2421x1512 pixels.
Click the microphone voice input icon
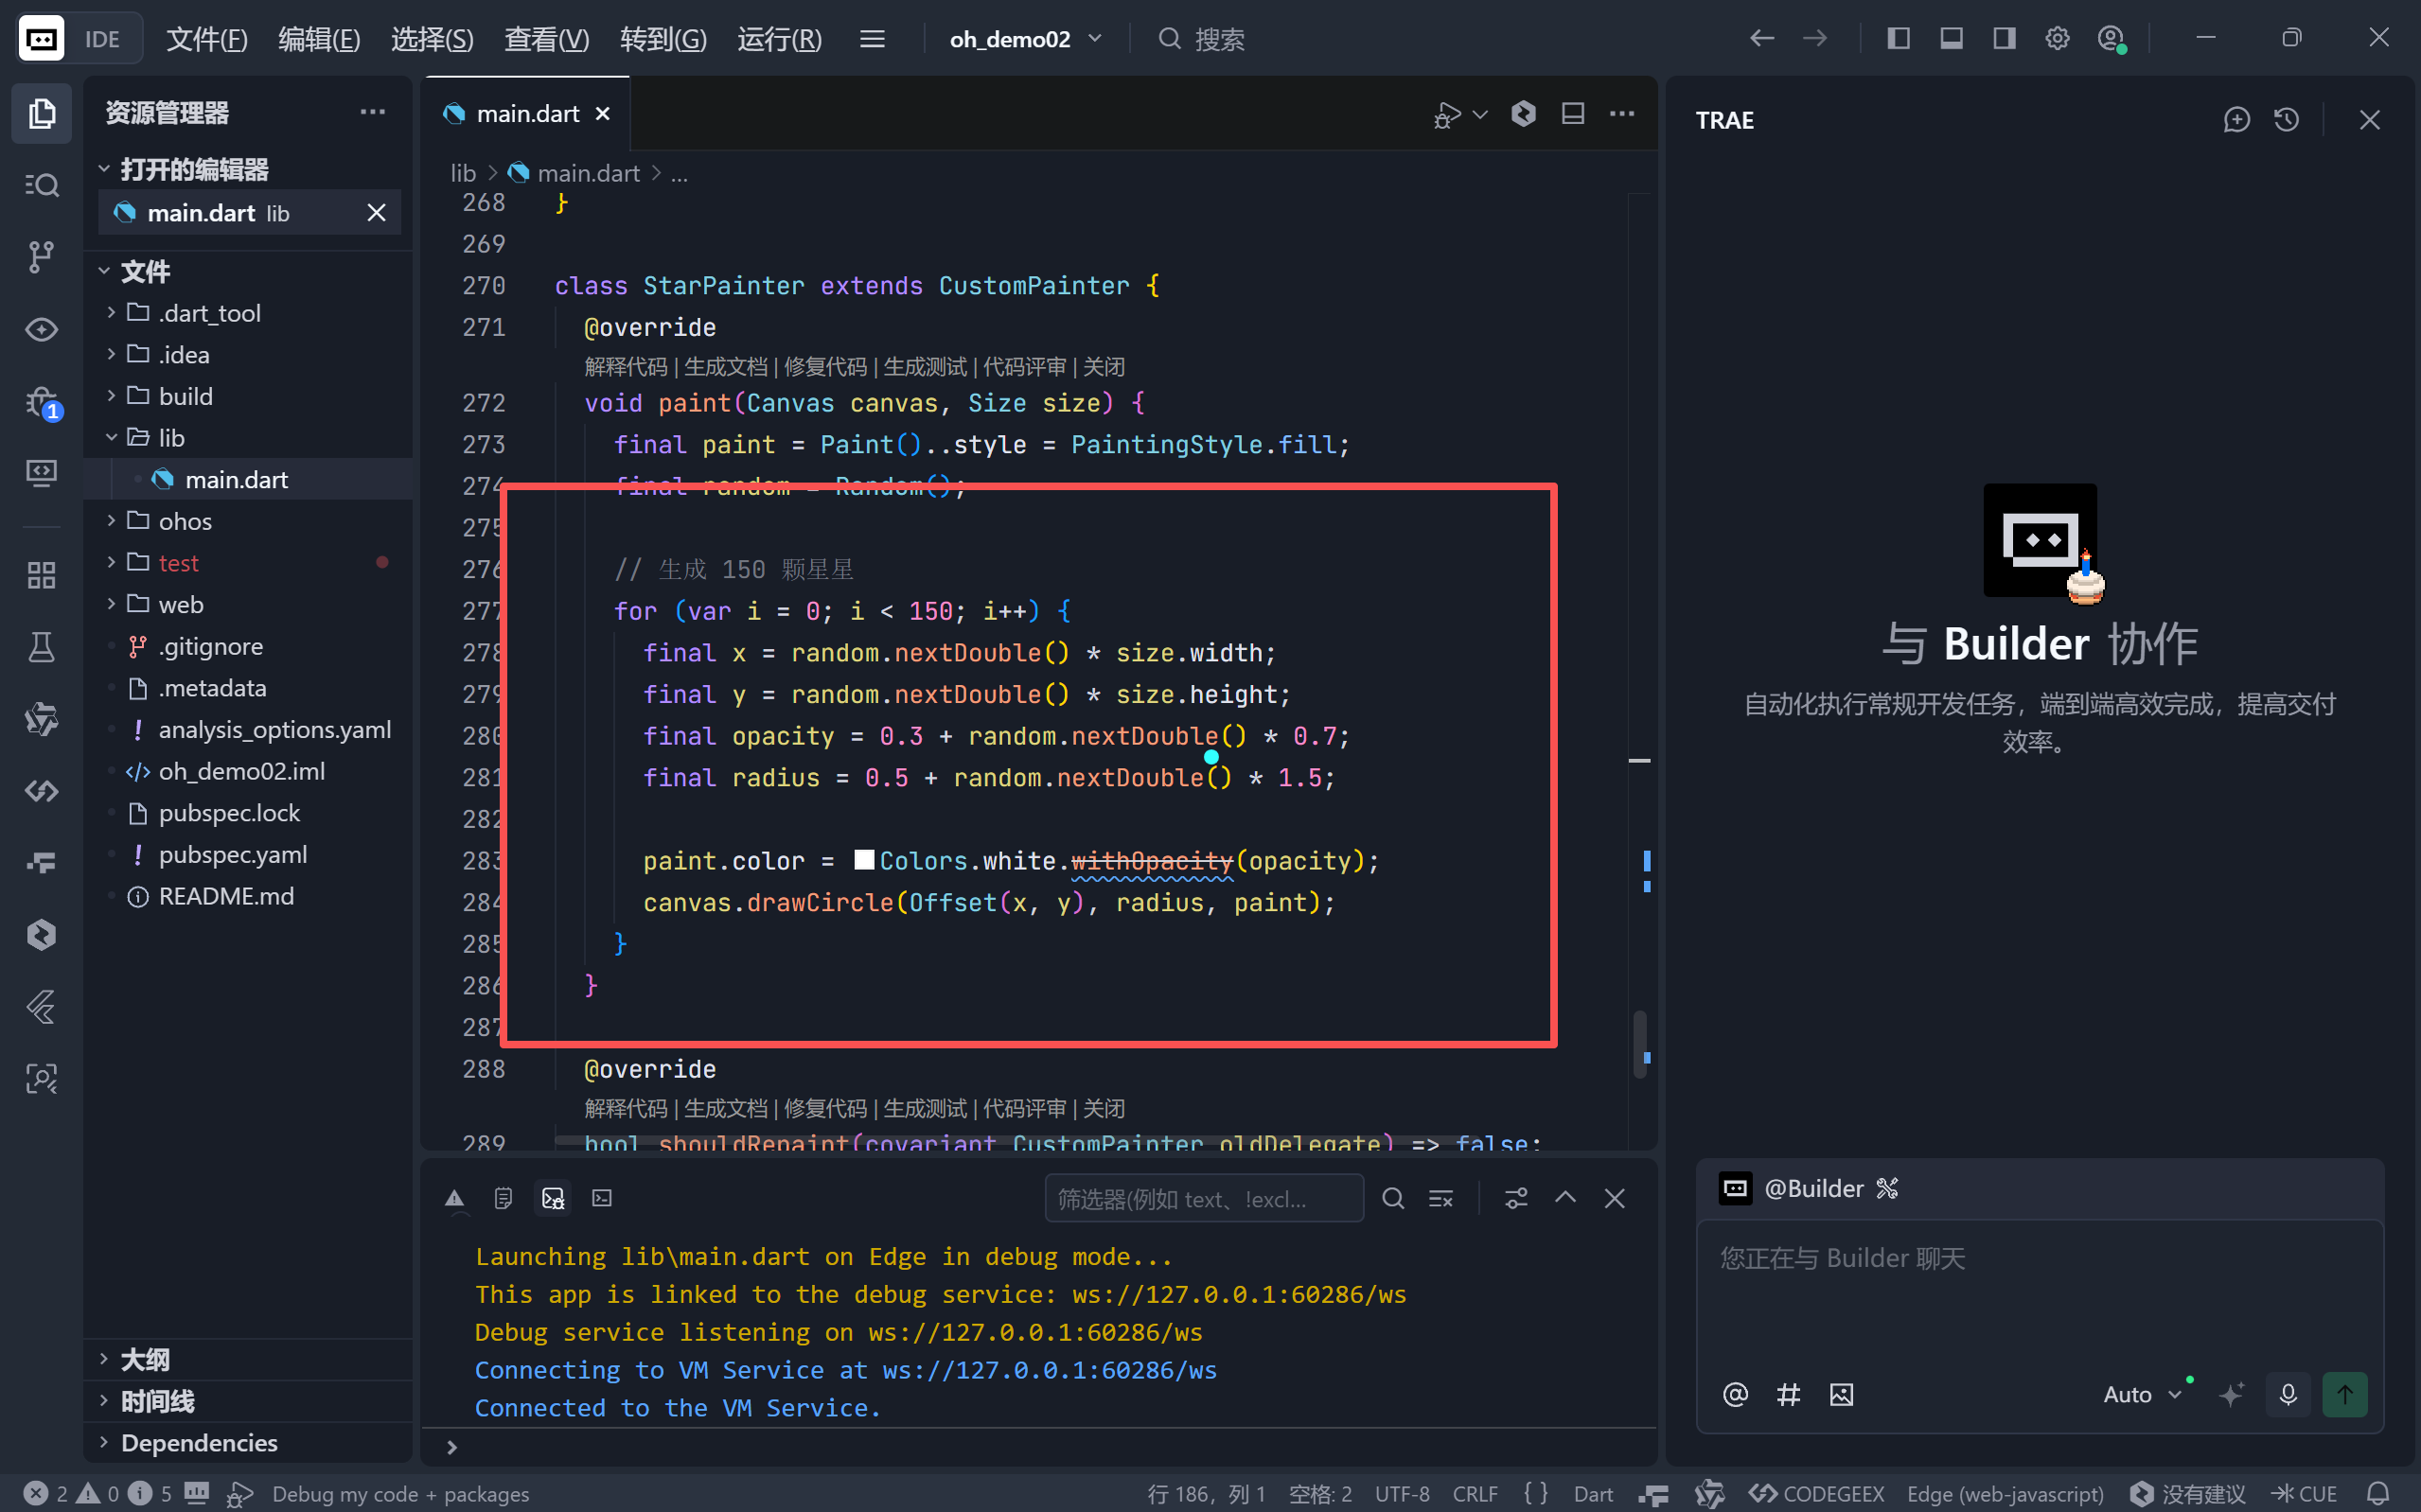coord(2287,1394)
